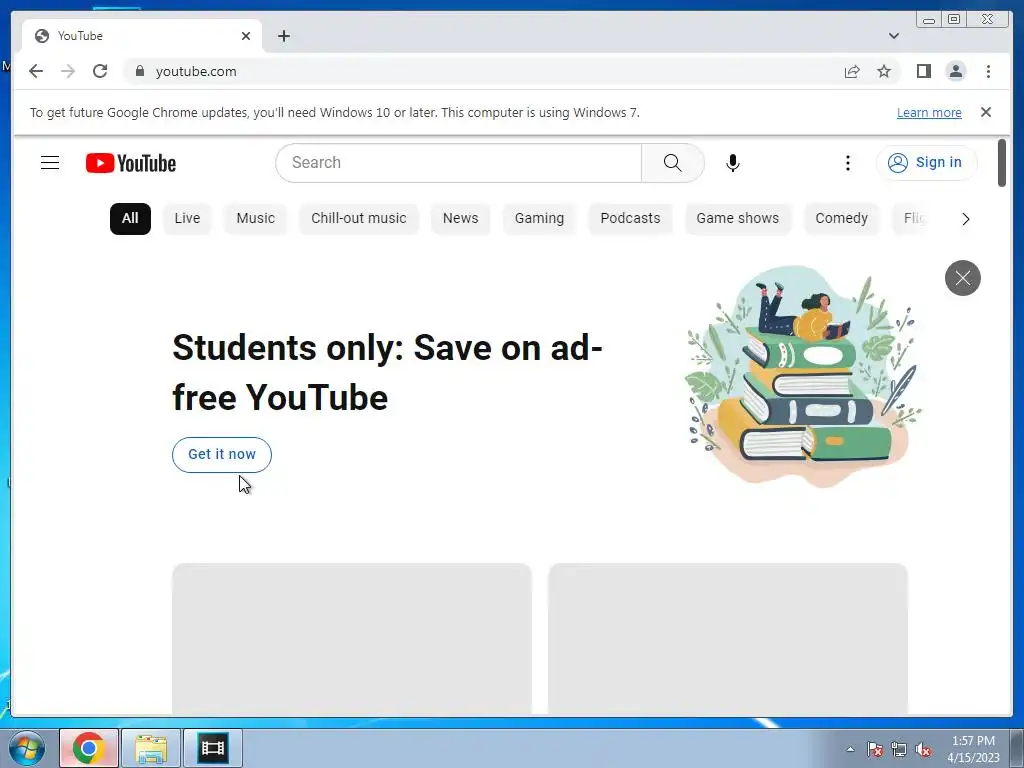Open the YouTube hamburger guide menu
1024x768 pixels.
point(50,163)
